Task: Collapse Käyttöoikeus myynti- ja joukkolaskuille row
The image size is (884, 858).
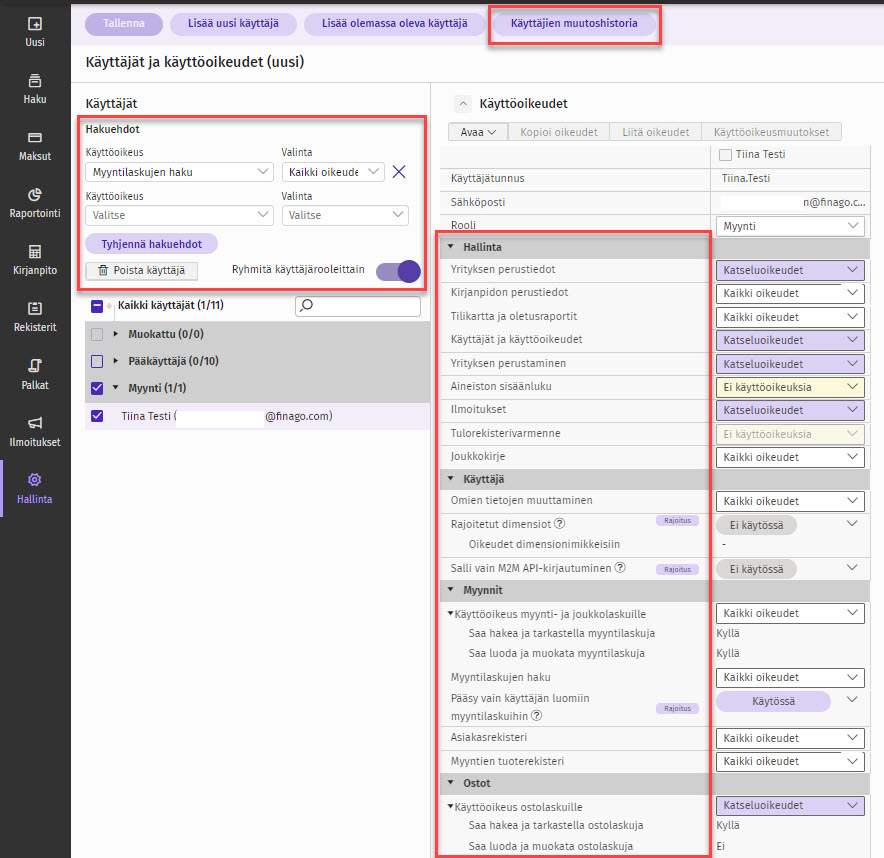Action: coord(450,613)
